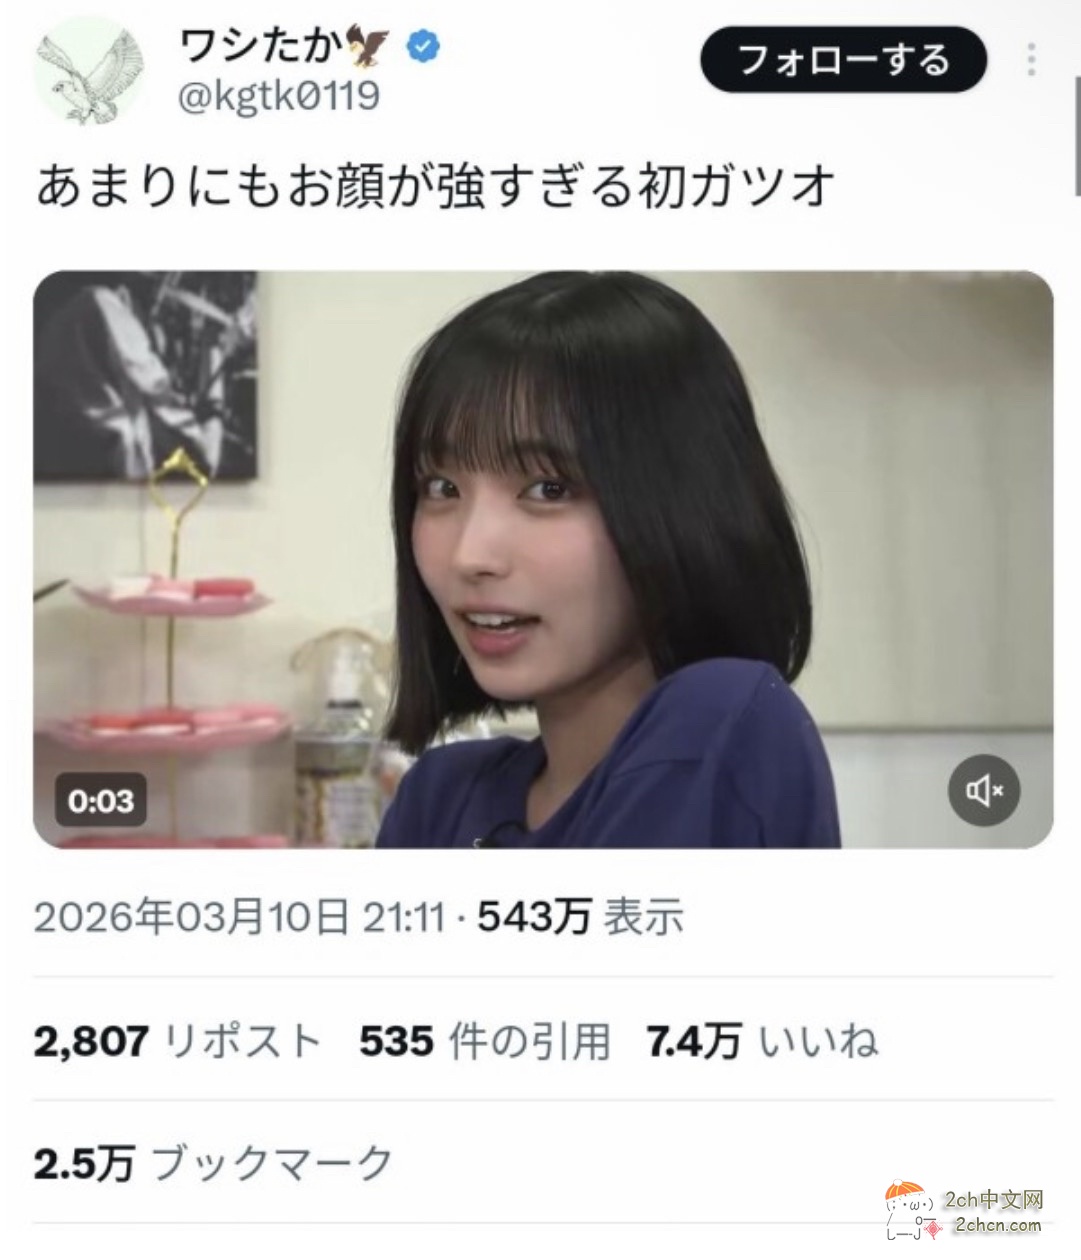Screen dimensions: 1081x1260
Task: Open the three-dot more options menu
Action: [1031, 60]
